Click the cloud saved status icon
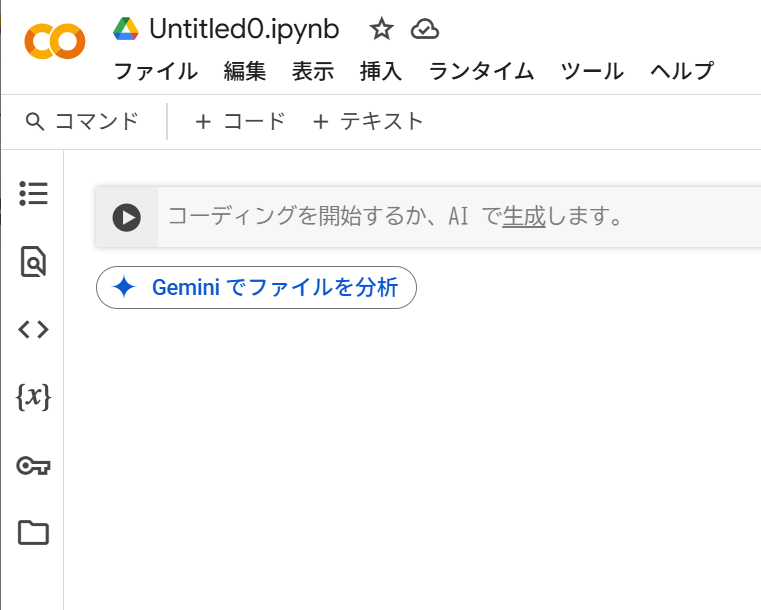The width and height of the screenshot is (761, 610). [425, 29]
